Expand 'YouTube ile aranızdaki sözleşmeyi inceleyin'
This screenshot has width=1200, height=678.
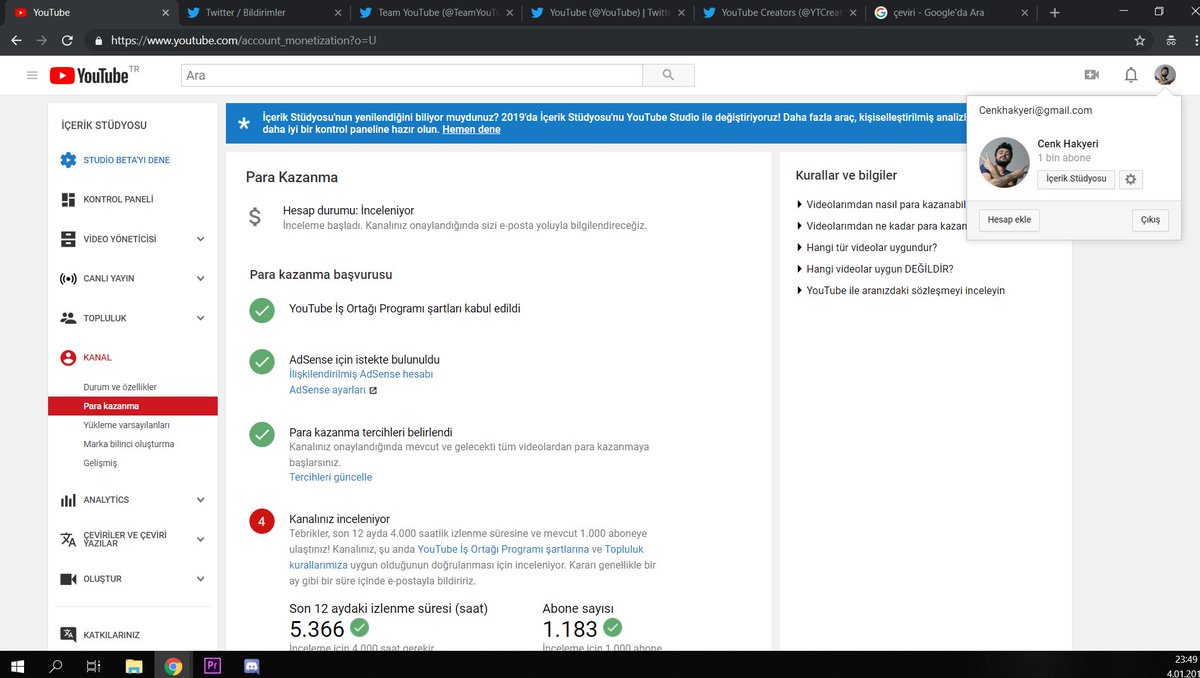pos(900,290)
